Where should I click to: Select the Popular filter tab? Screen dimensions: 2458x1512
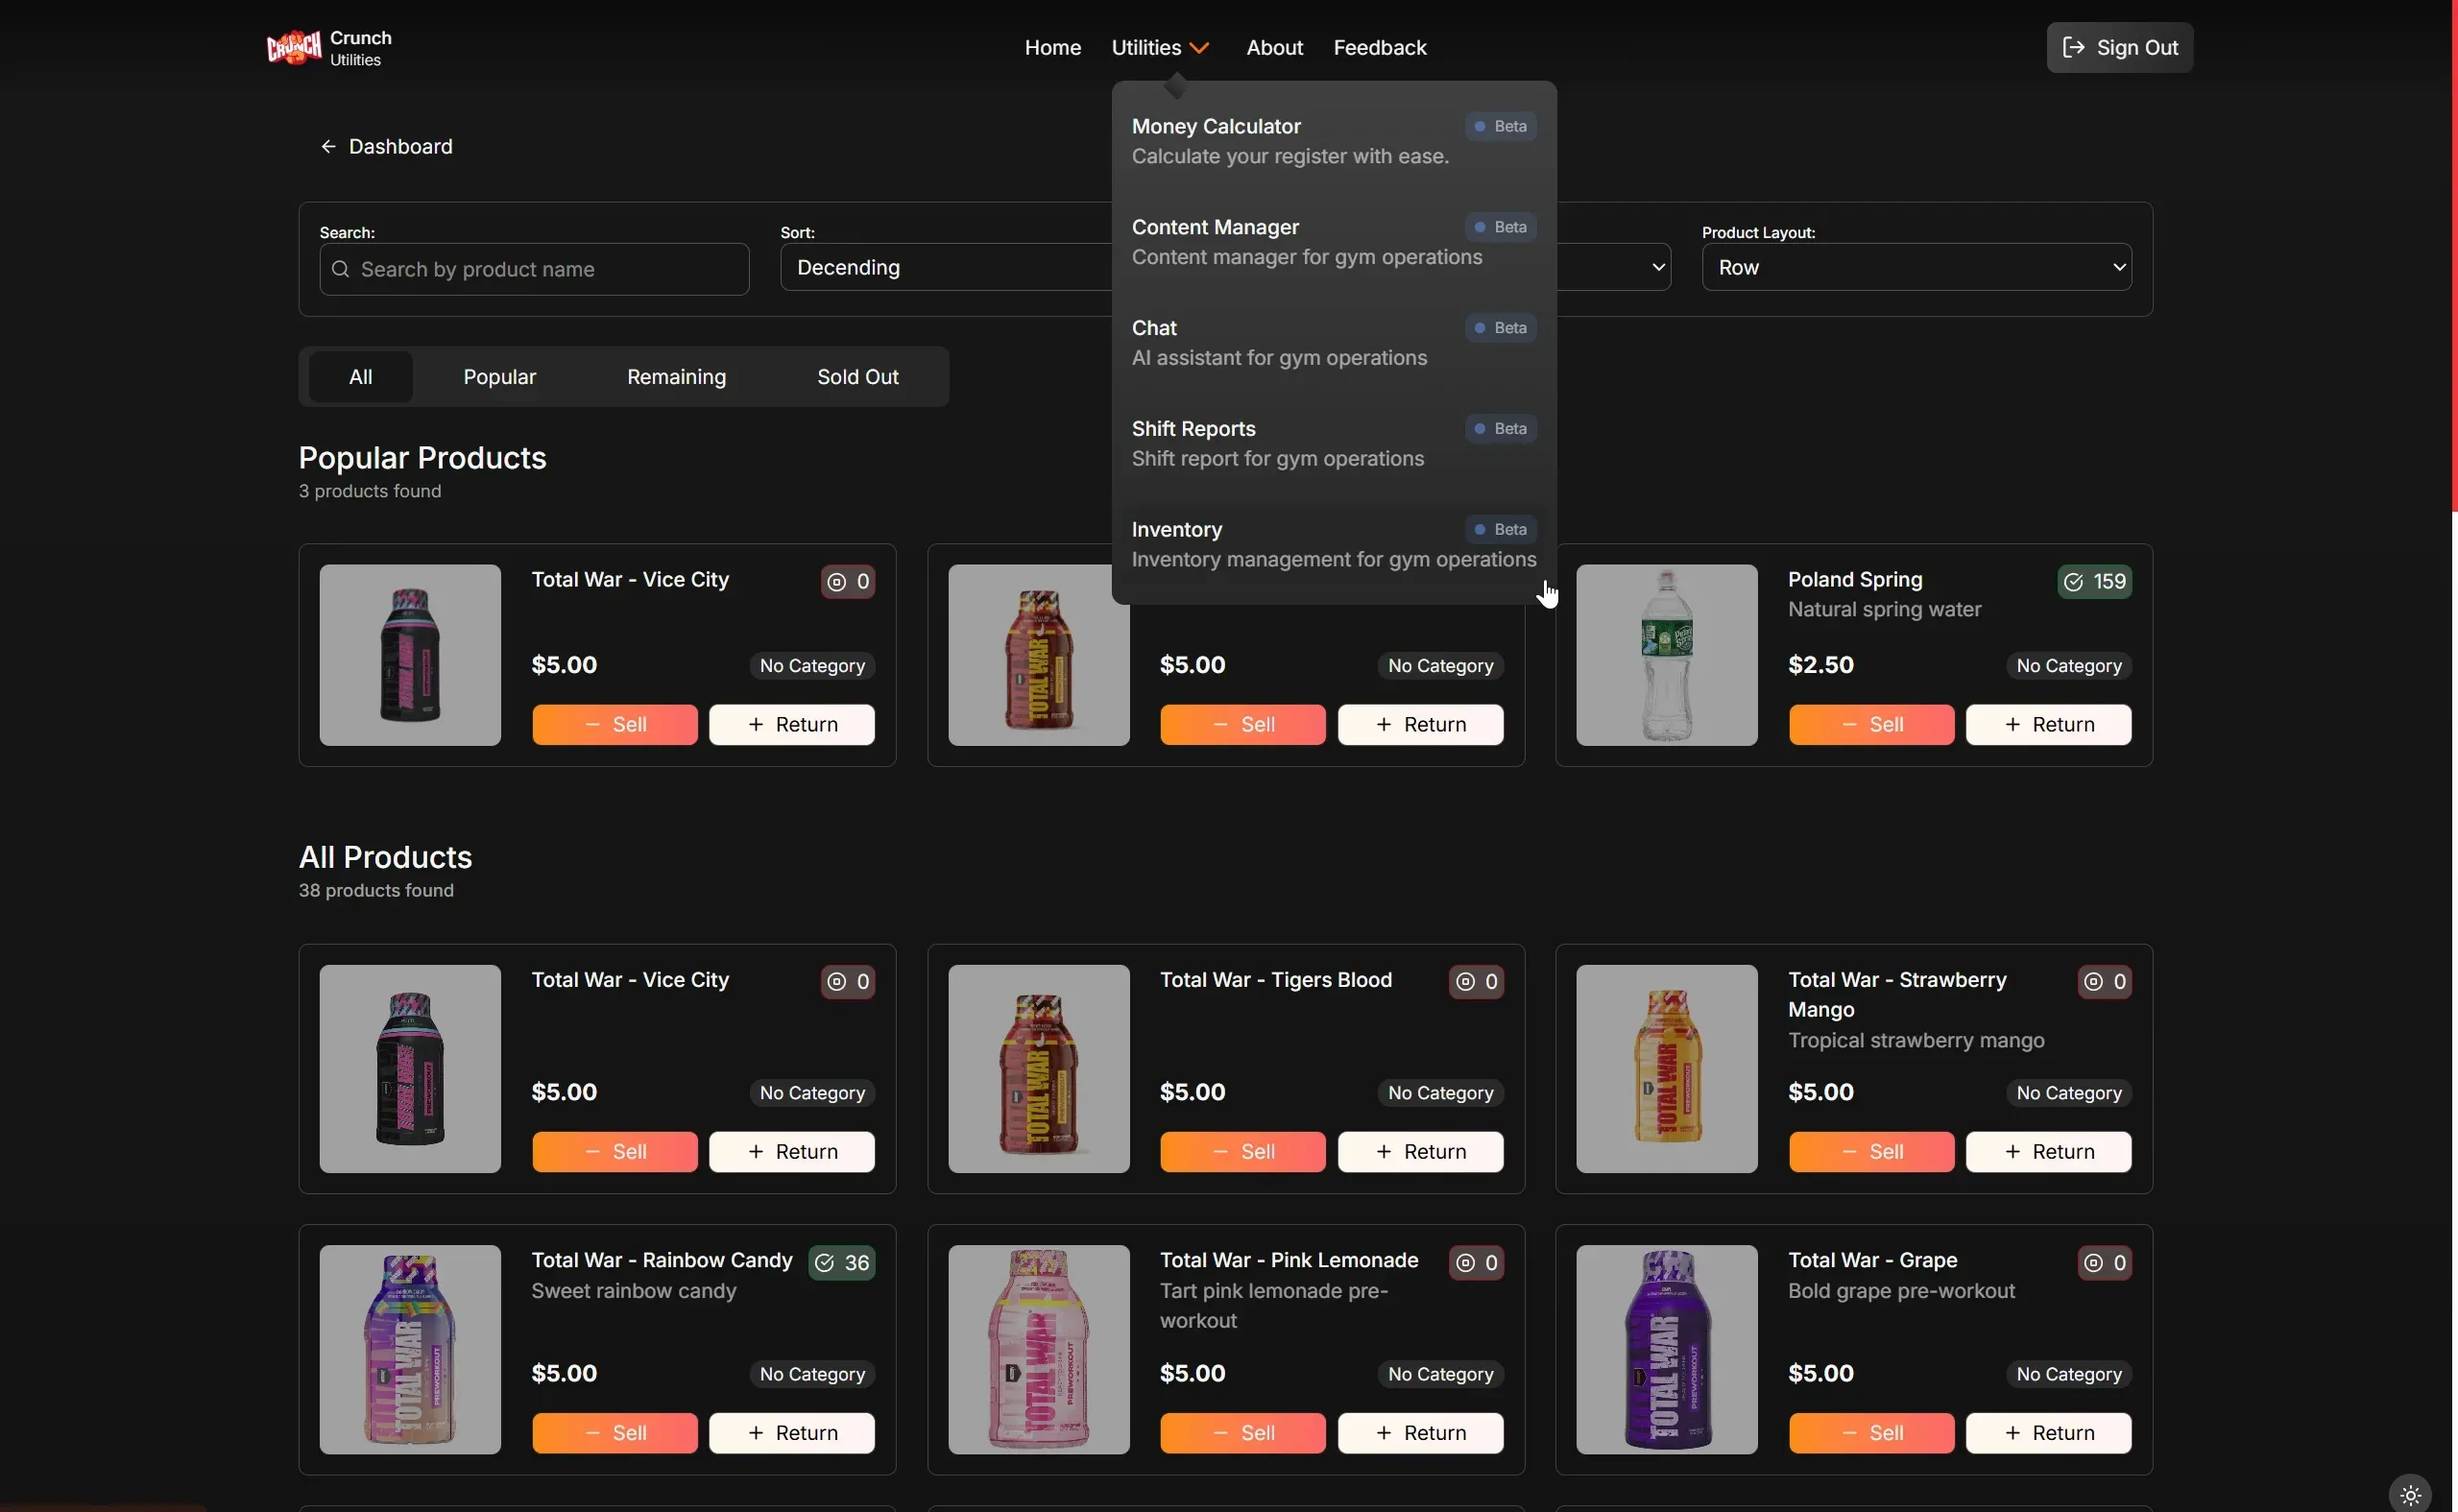[499, 377]
